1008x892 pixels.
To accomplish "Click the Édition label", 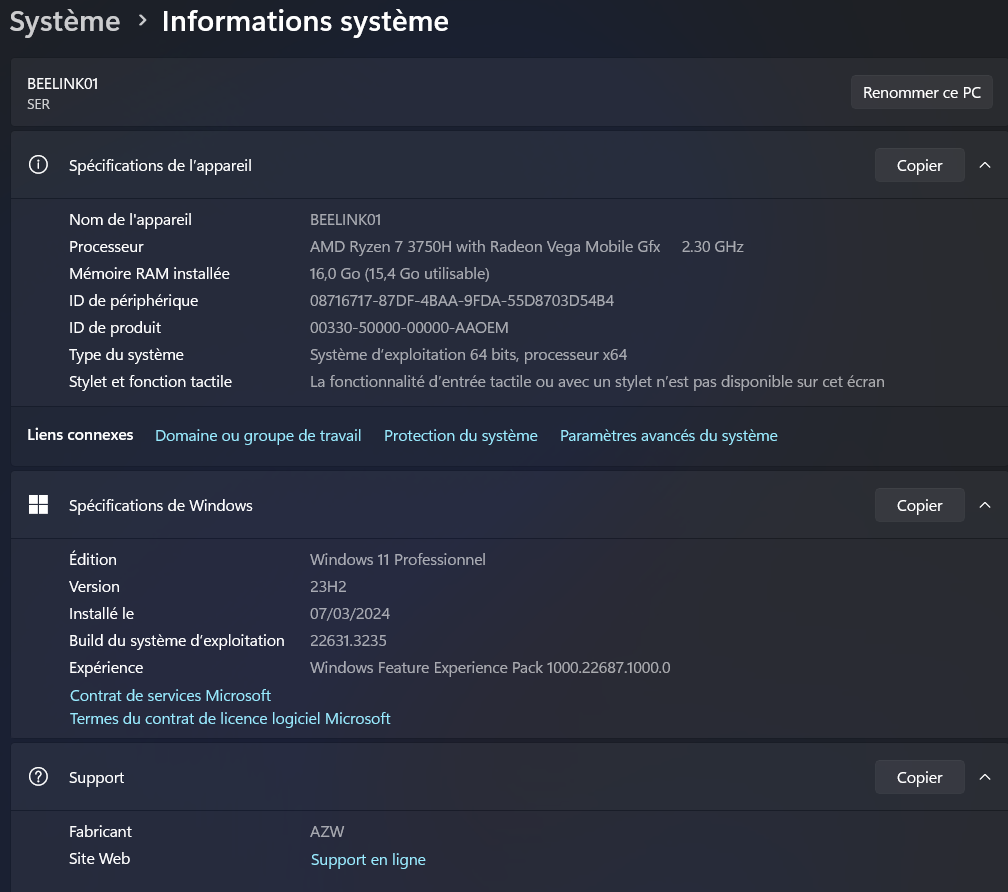I will click(93, 560).
